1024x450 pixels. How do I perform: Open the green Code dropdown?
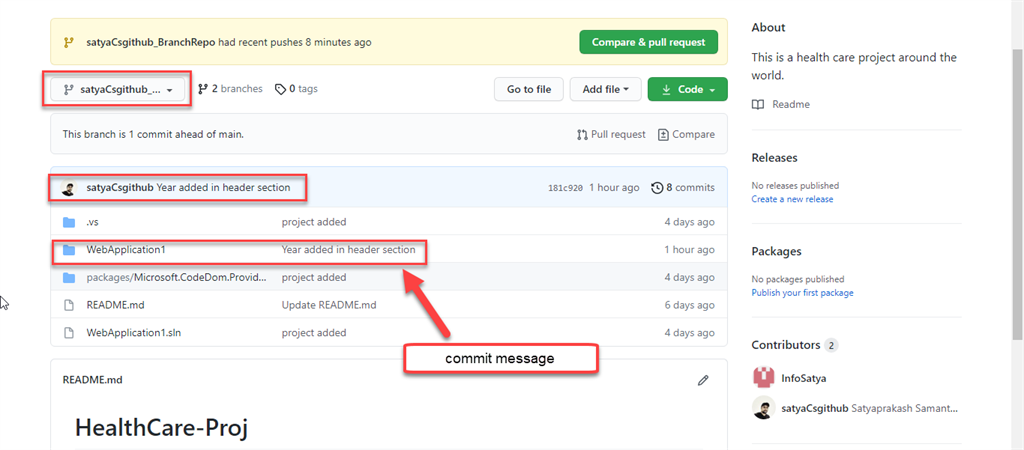(x=688, y=89)
